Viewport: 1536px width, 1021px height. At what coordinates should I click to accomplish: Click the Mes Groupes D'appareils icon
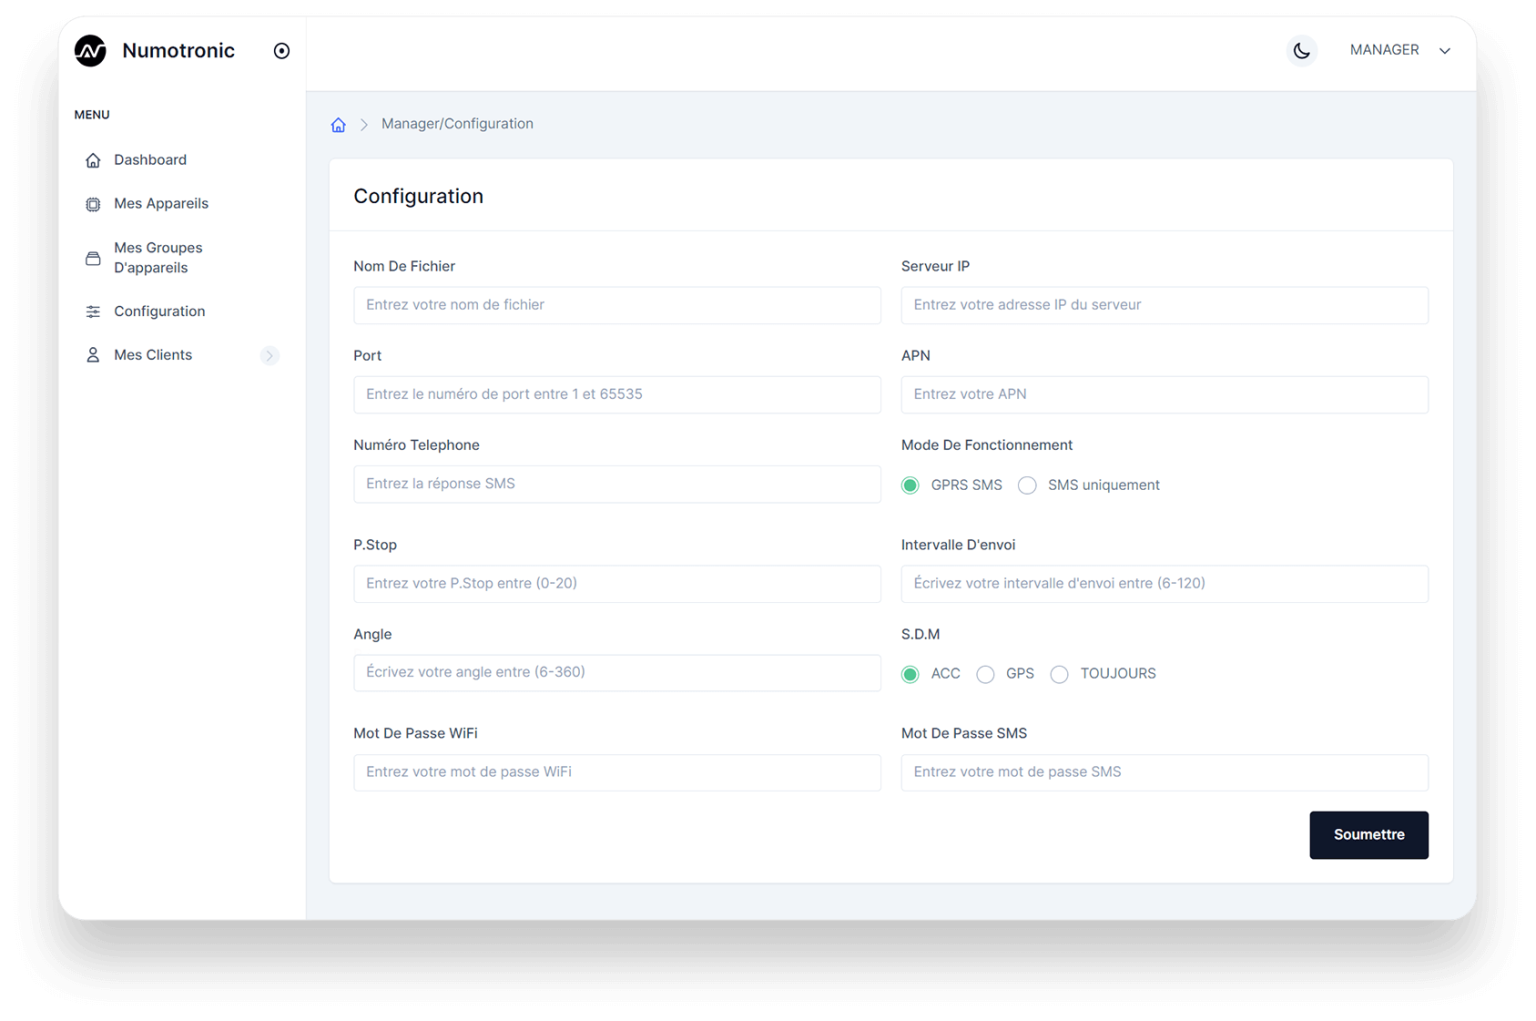[93, 258]
